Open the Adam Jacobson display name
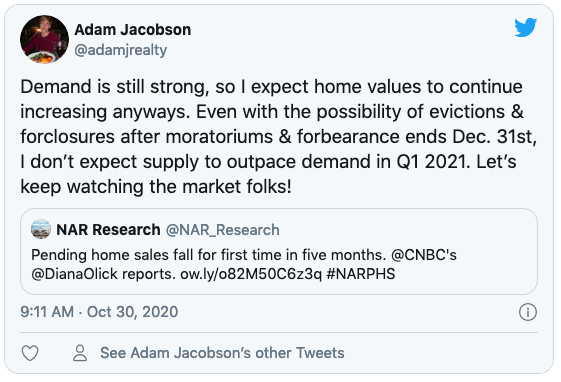This screenshot has width=561, height=382. click(x=133, y=30)
